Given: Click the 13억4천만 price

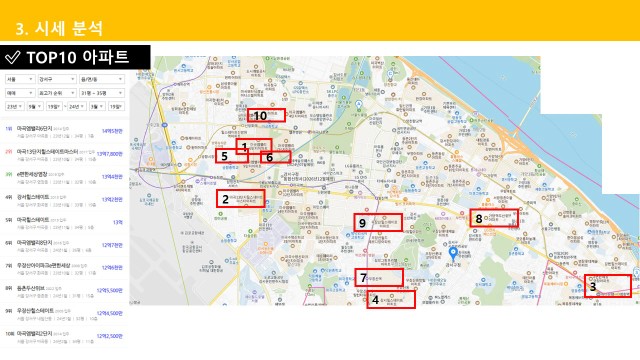Looking at the screenshot, I should [x=112, y=177].
